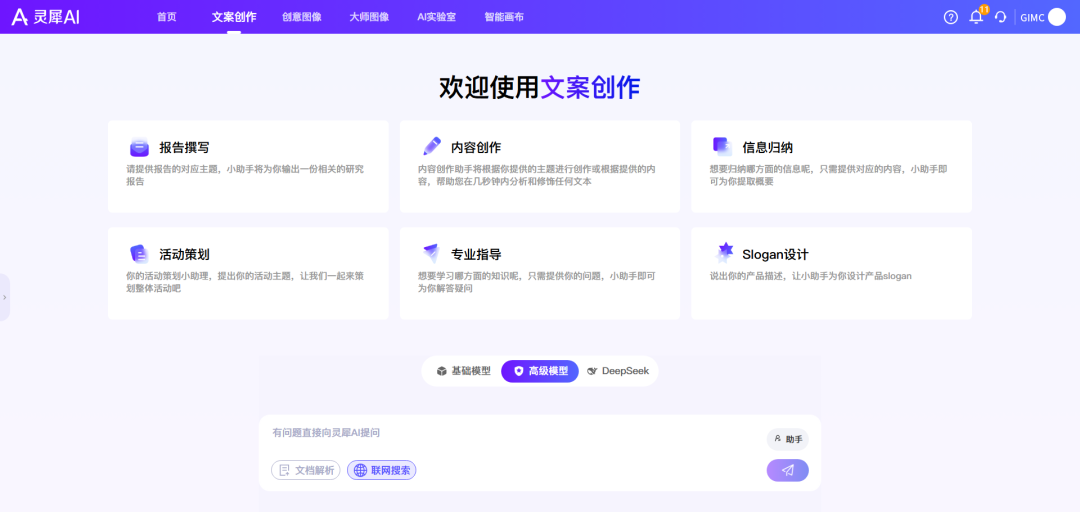Click the GIMC user avatar
Viewport: 1080px width, 512px height.
point(1056,17)
